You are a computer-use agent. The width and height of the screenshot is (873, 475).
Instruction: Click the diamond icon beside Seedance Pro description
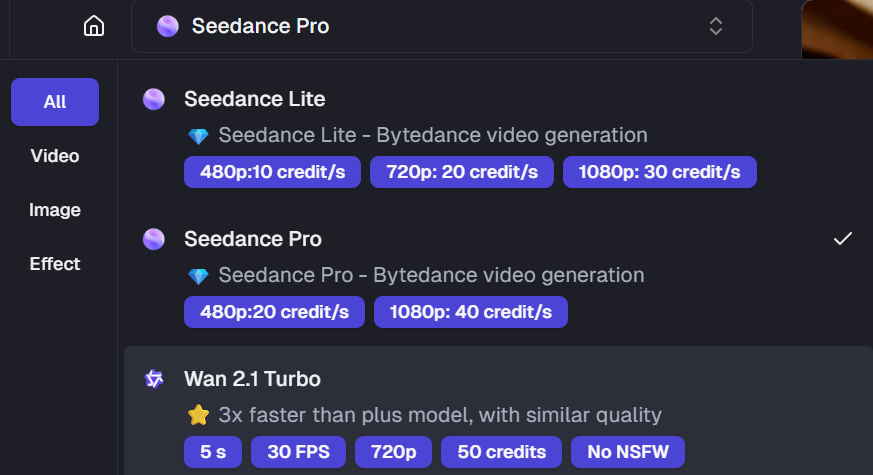(x=198, y=276)
